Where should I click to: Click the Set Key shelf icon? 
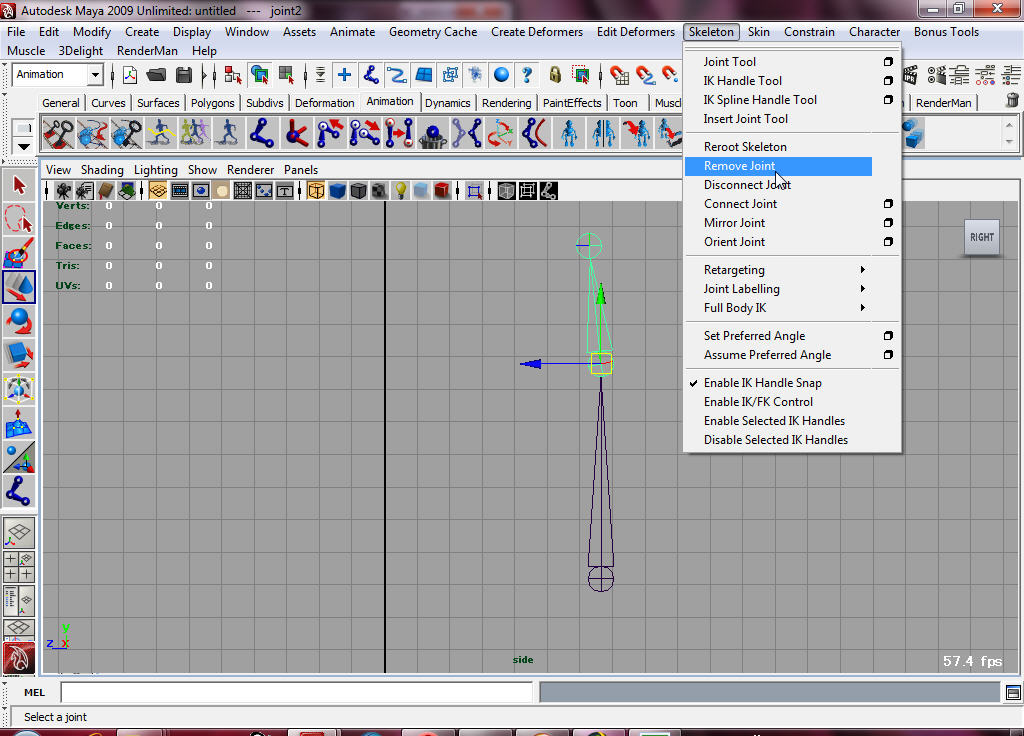point(58,133)
